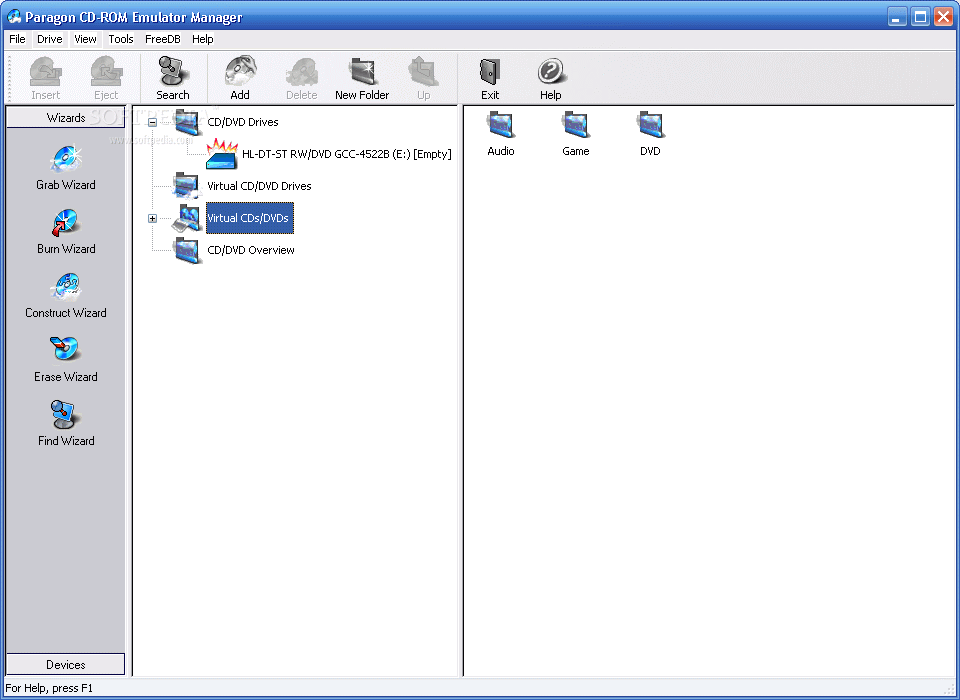Select the Virtual CDs/DVDs tree label
The image size is (960, 700).
[249, 218]
